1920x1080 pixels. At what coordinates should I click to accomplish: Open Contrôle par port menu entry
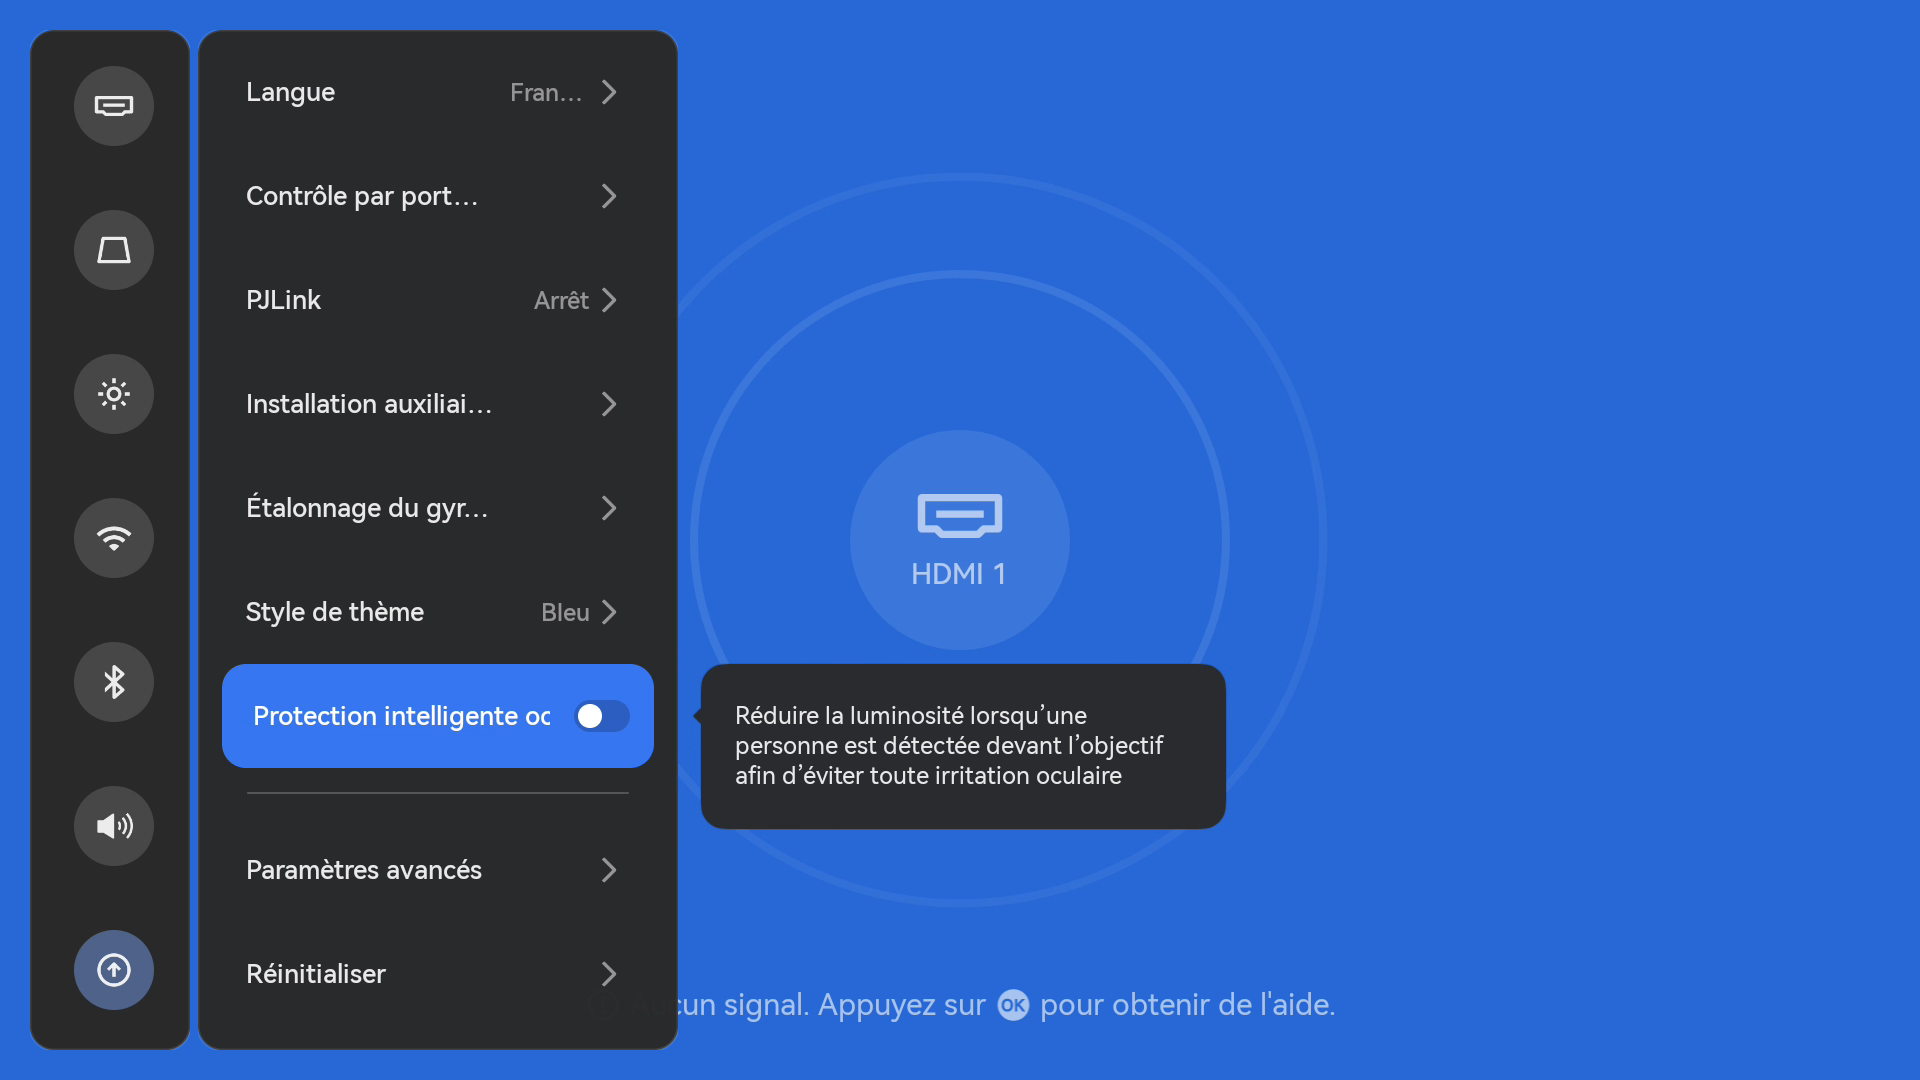(x=362, y=196)
